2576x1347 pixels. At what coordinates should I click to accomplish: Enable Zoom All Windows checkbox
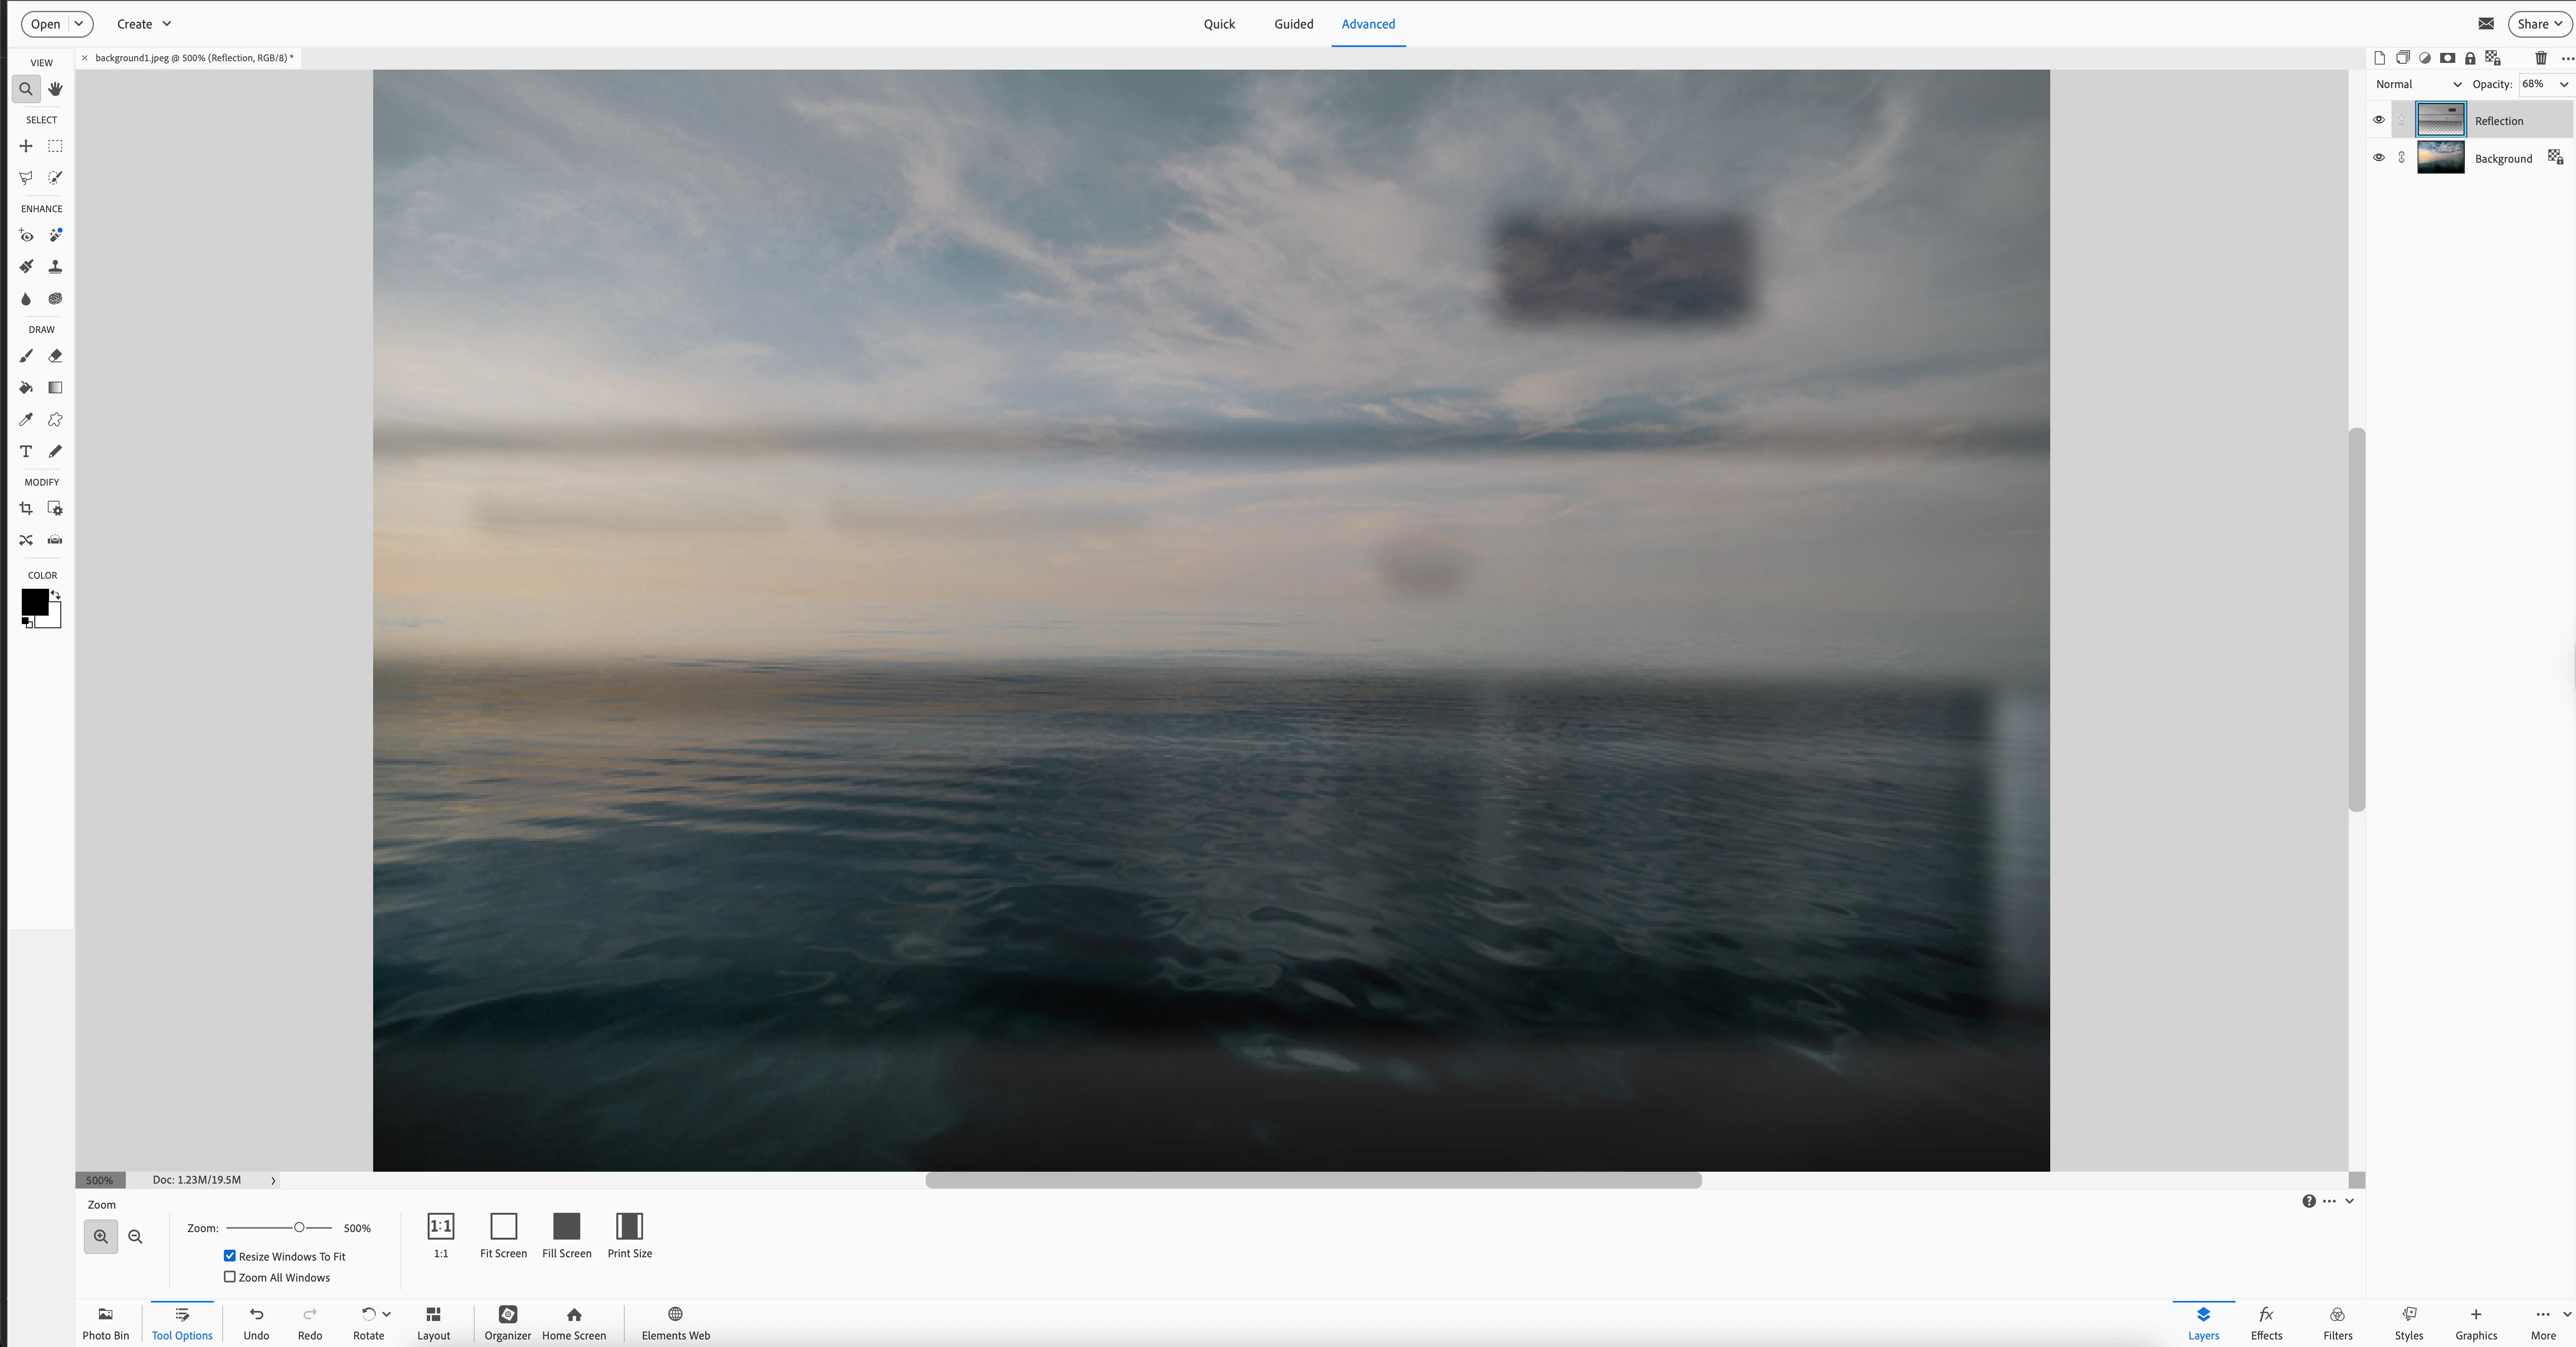click(230, 1277)
